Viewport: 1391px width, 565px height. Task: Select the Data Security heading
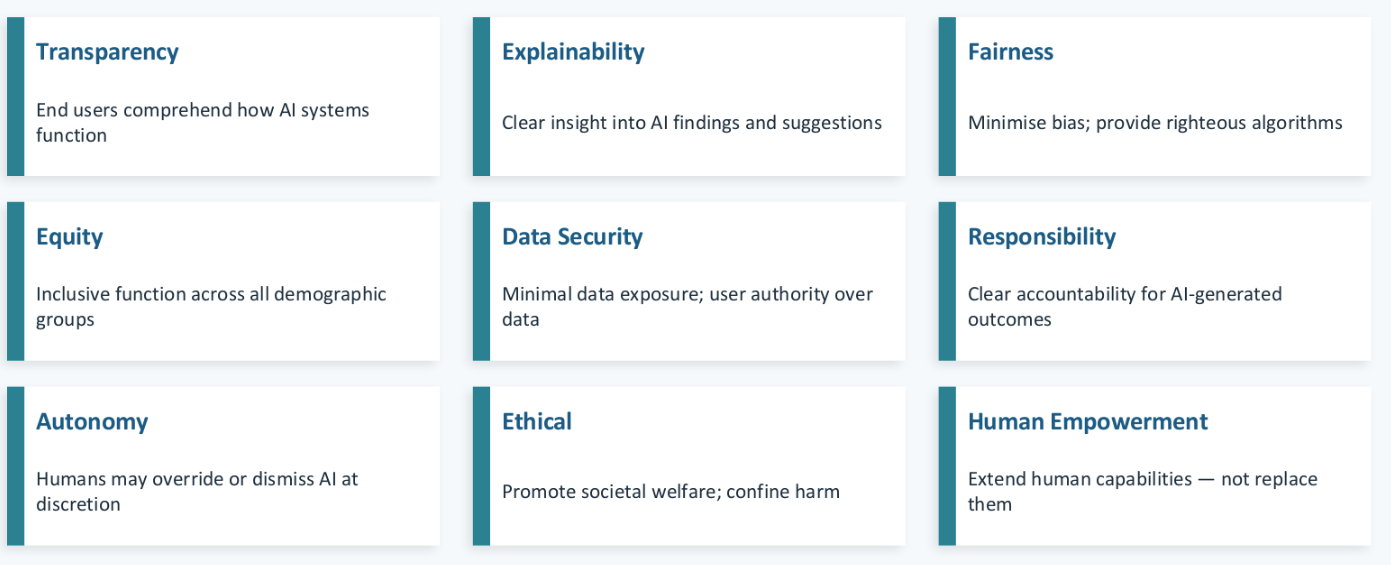[x=572, y=237]
